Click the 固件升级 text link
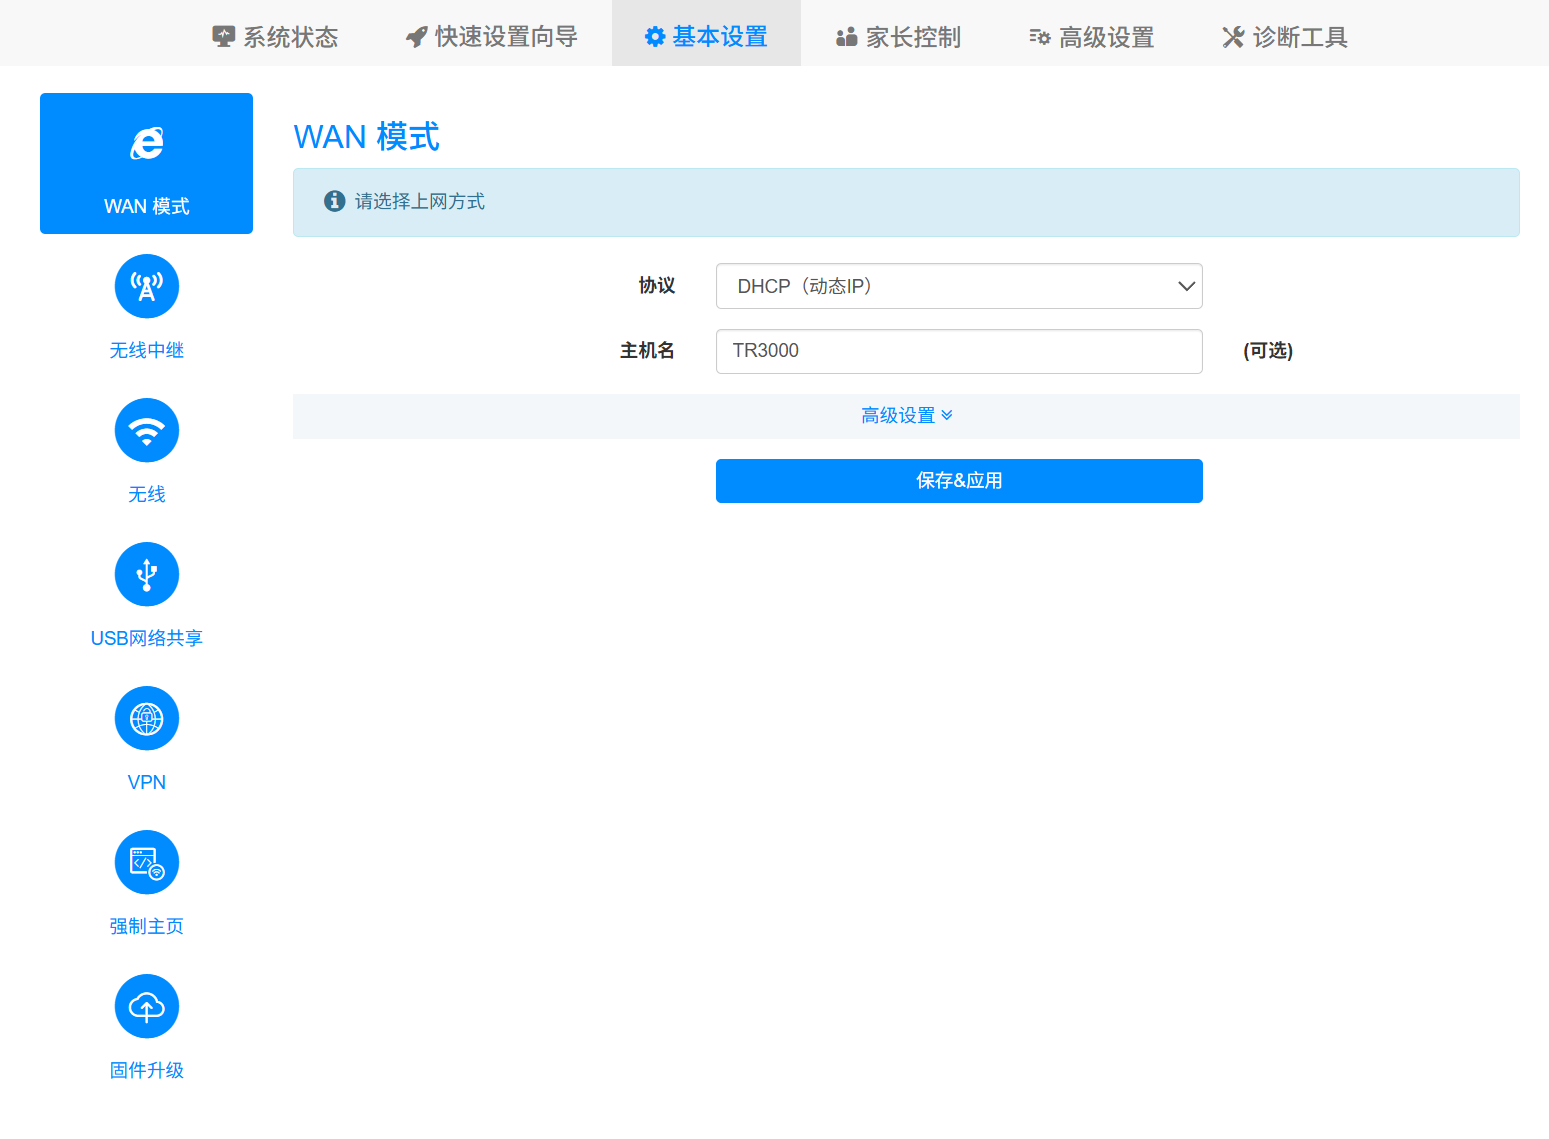Screen dimensions: 1549x1139 coord(146,1070)
